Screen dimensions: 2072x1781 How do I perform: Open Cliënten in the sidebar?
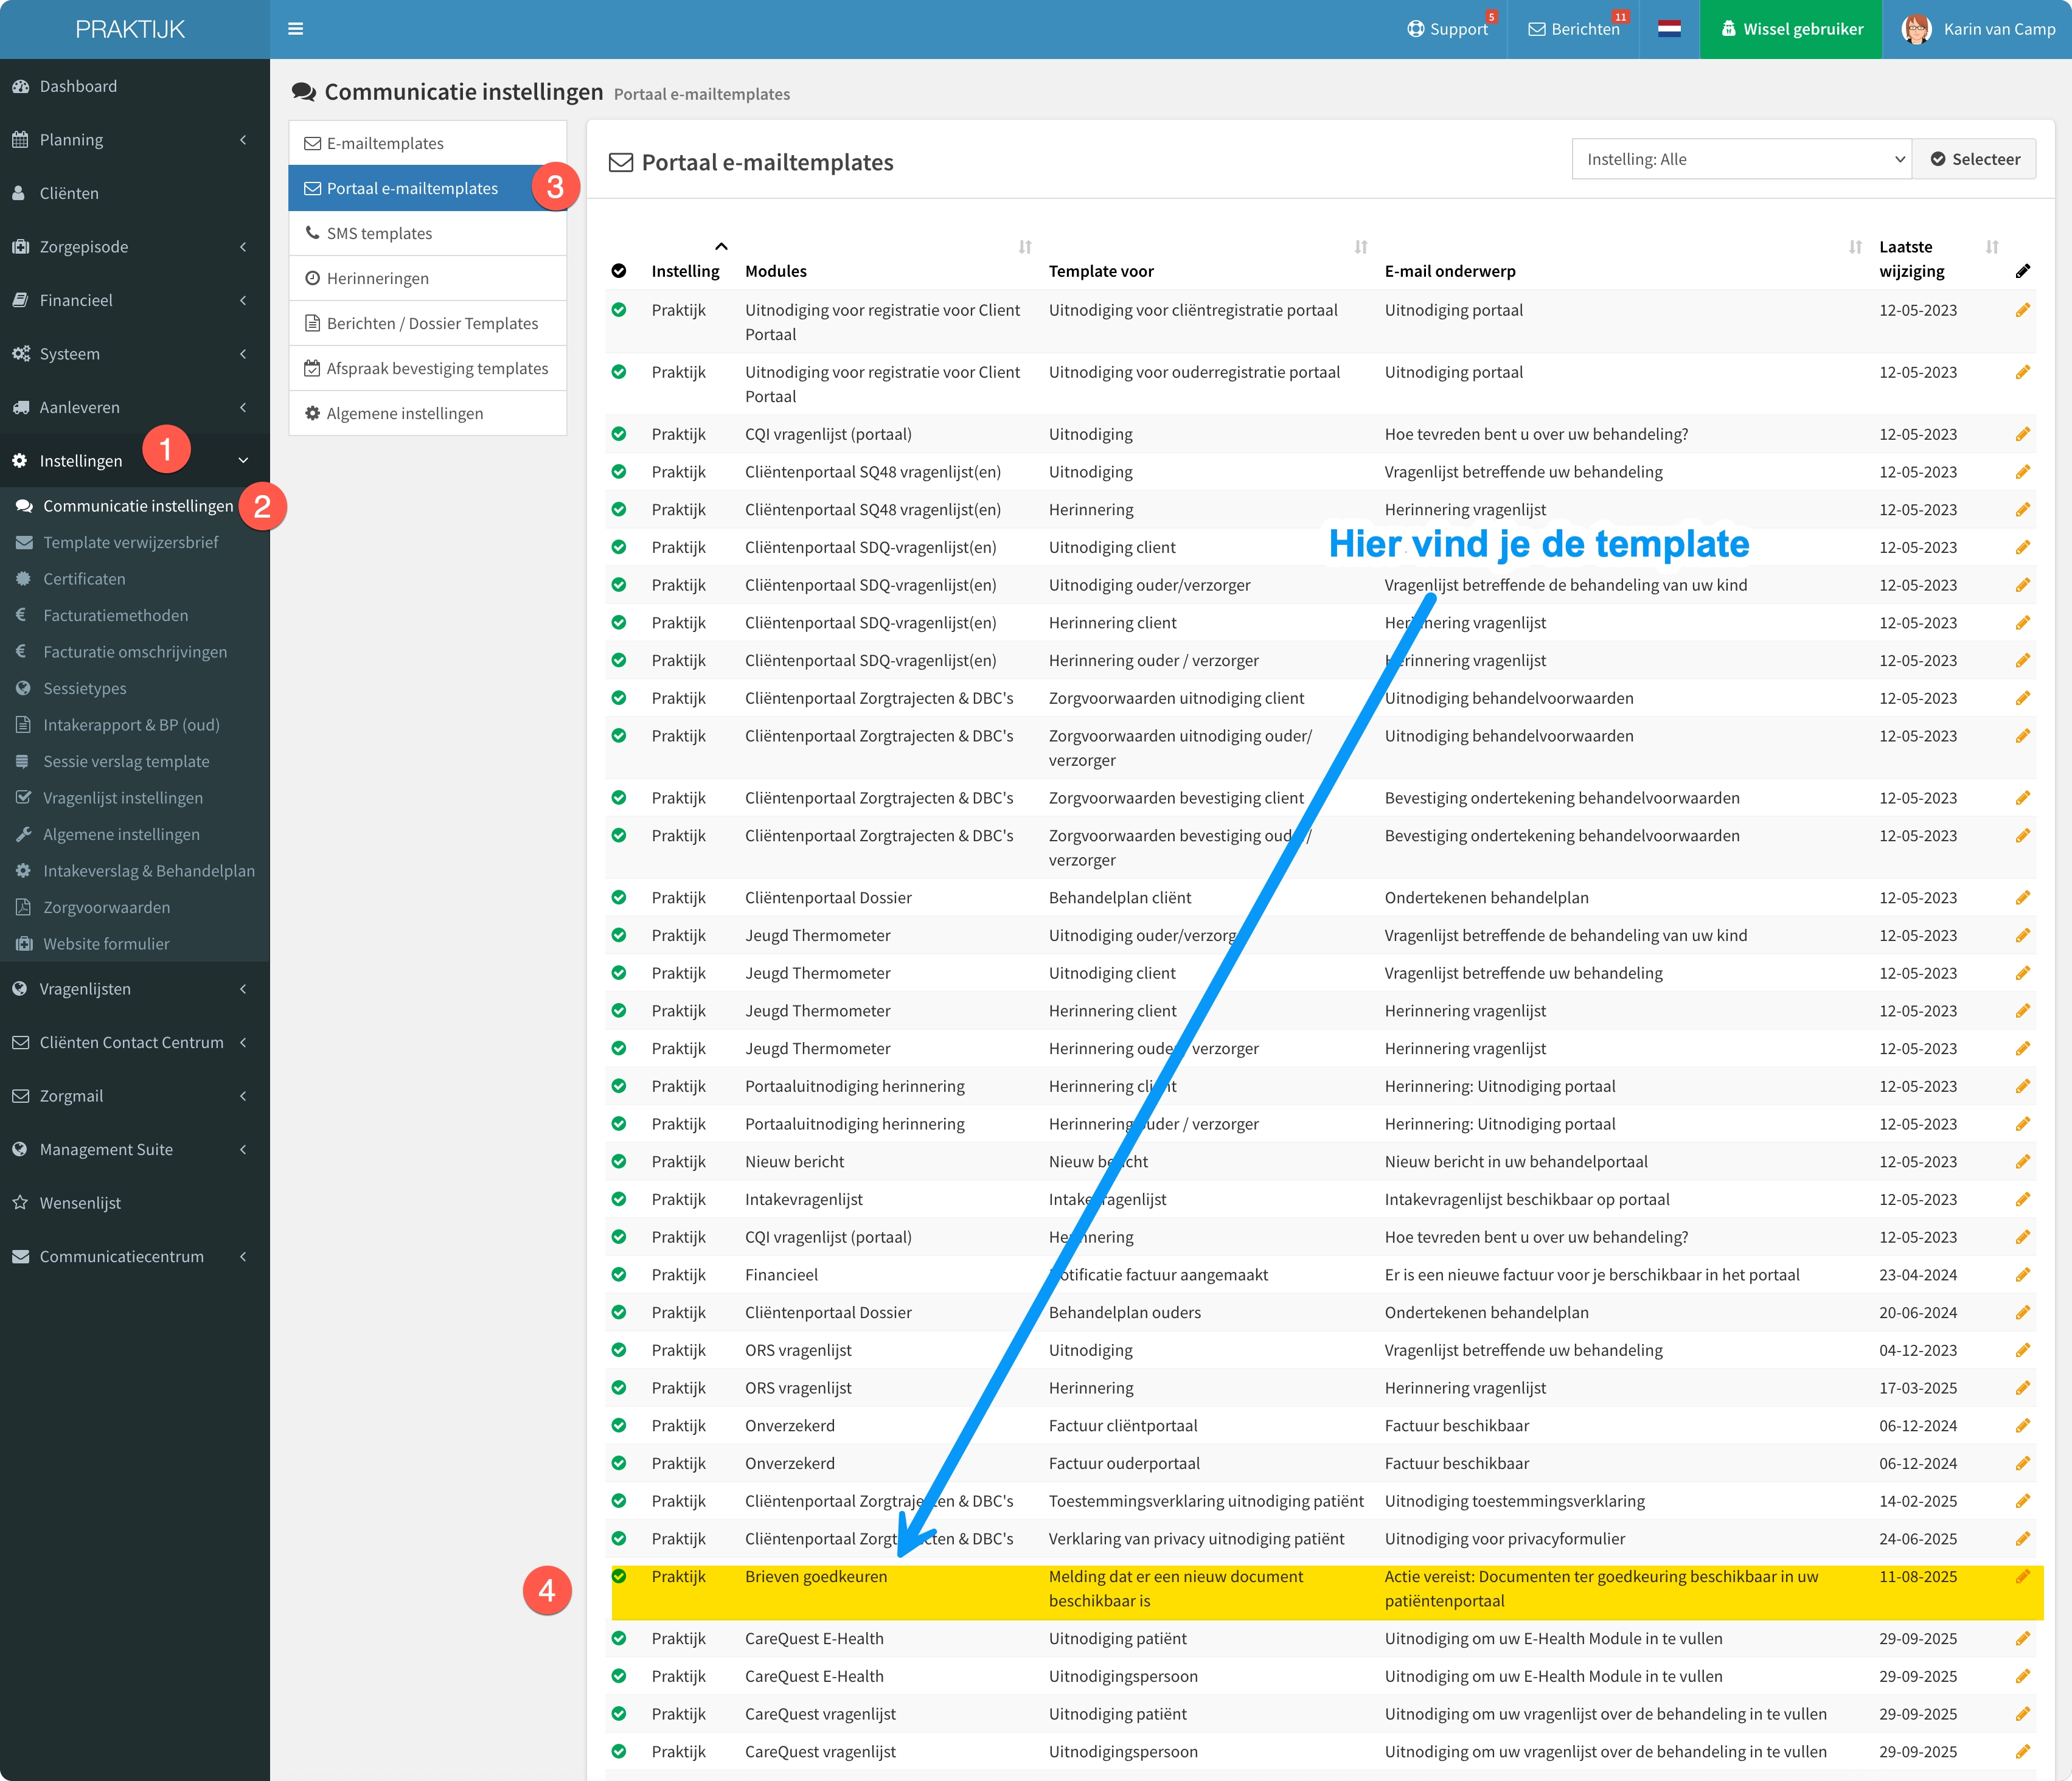pos(135,193)
